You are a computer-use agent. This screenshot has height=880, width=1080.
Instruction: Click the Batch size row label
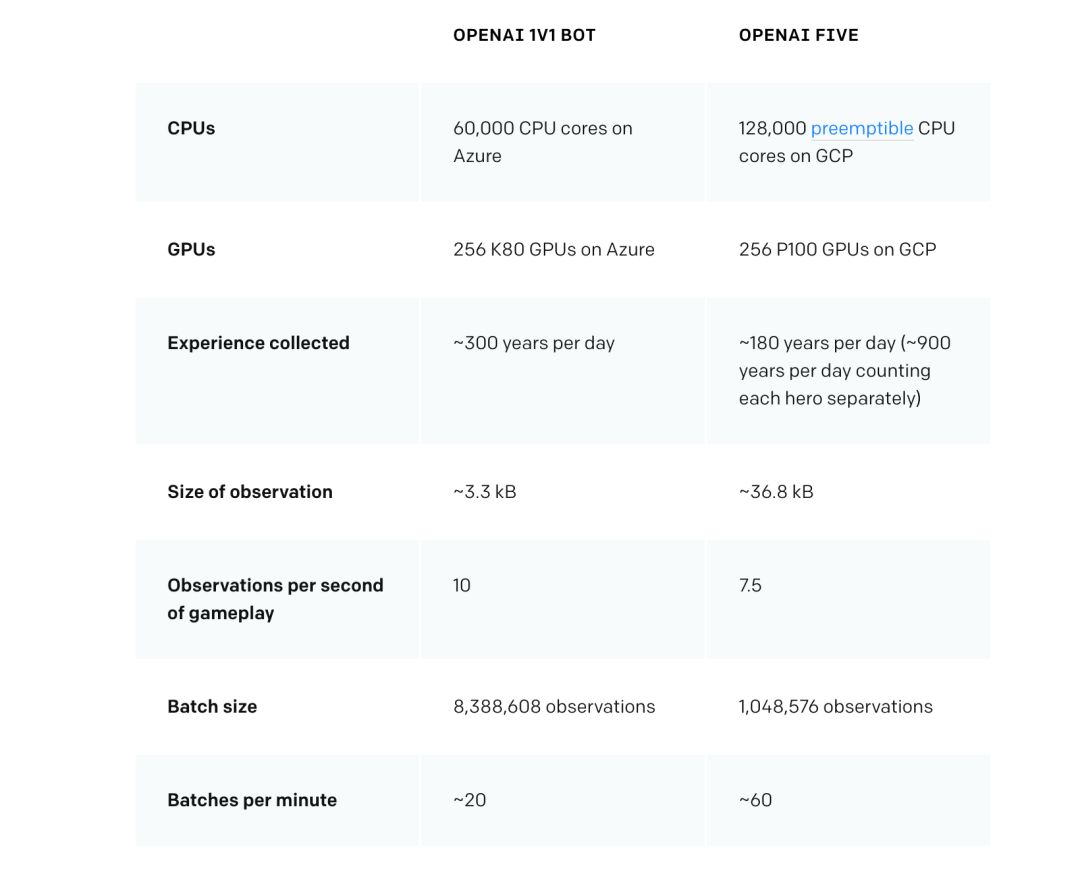[x=212, y=706]
